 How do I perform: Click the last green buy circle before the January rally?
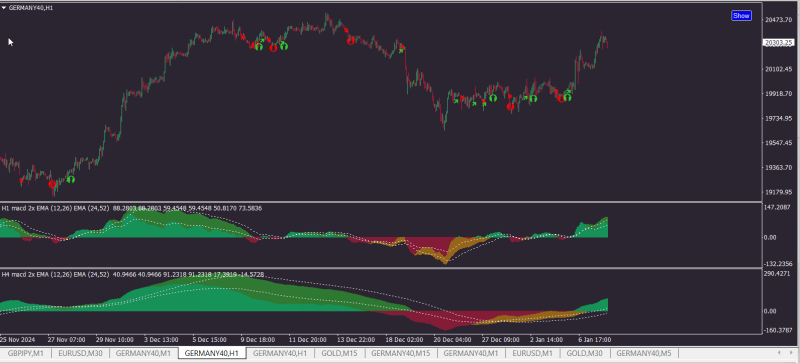567,97
